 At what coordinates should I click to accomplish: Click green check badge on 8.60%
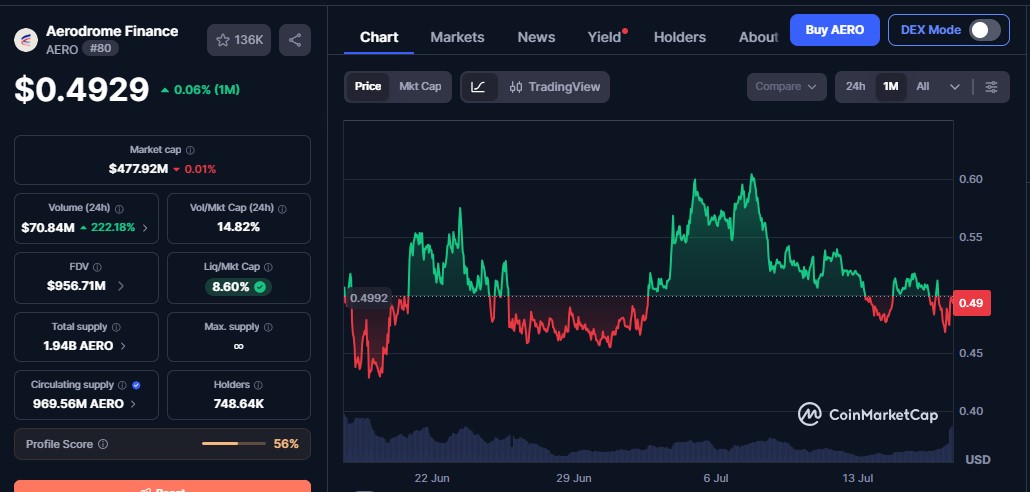point(260,287)
